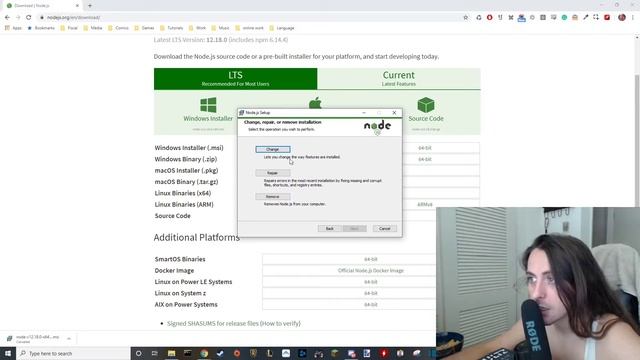
Task: Open Signed SHASUMS for release files link
Action: [213, 323]
